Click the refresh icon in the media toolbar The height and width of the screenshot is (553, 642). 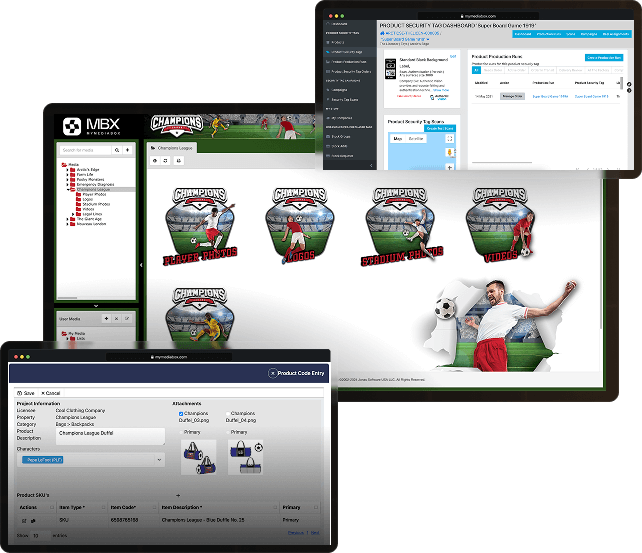(x=165, y=161)
